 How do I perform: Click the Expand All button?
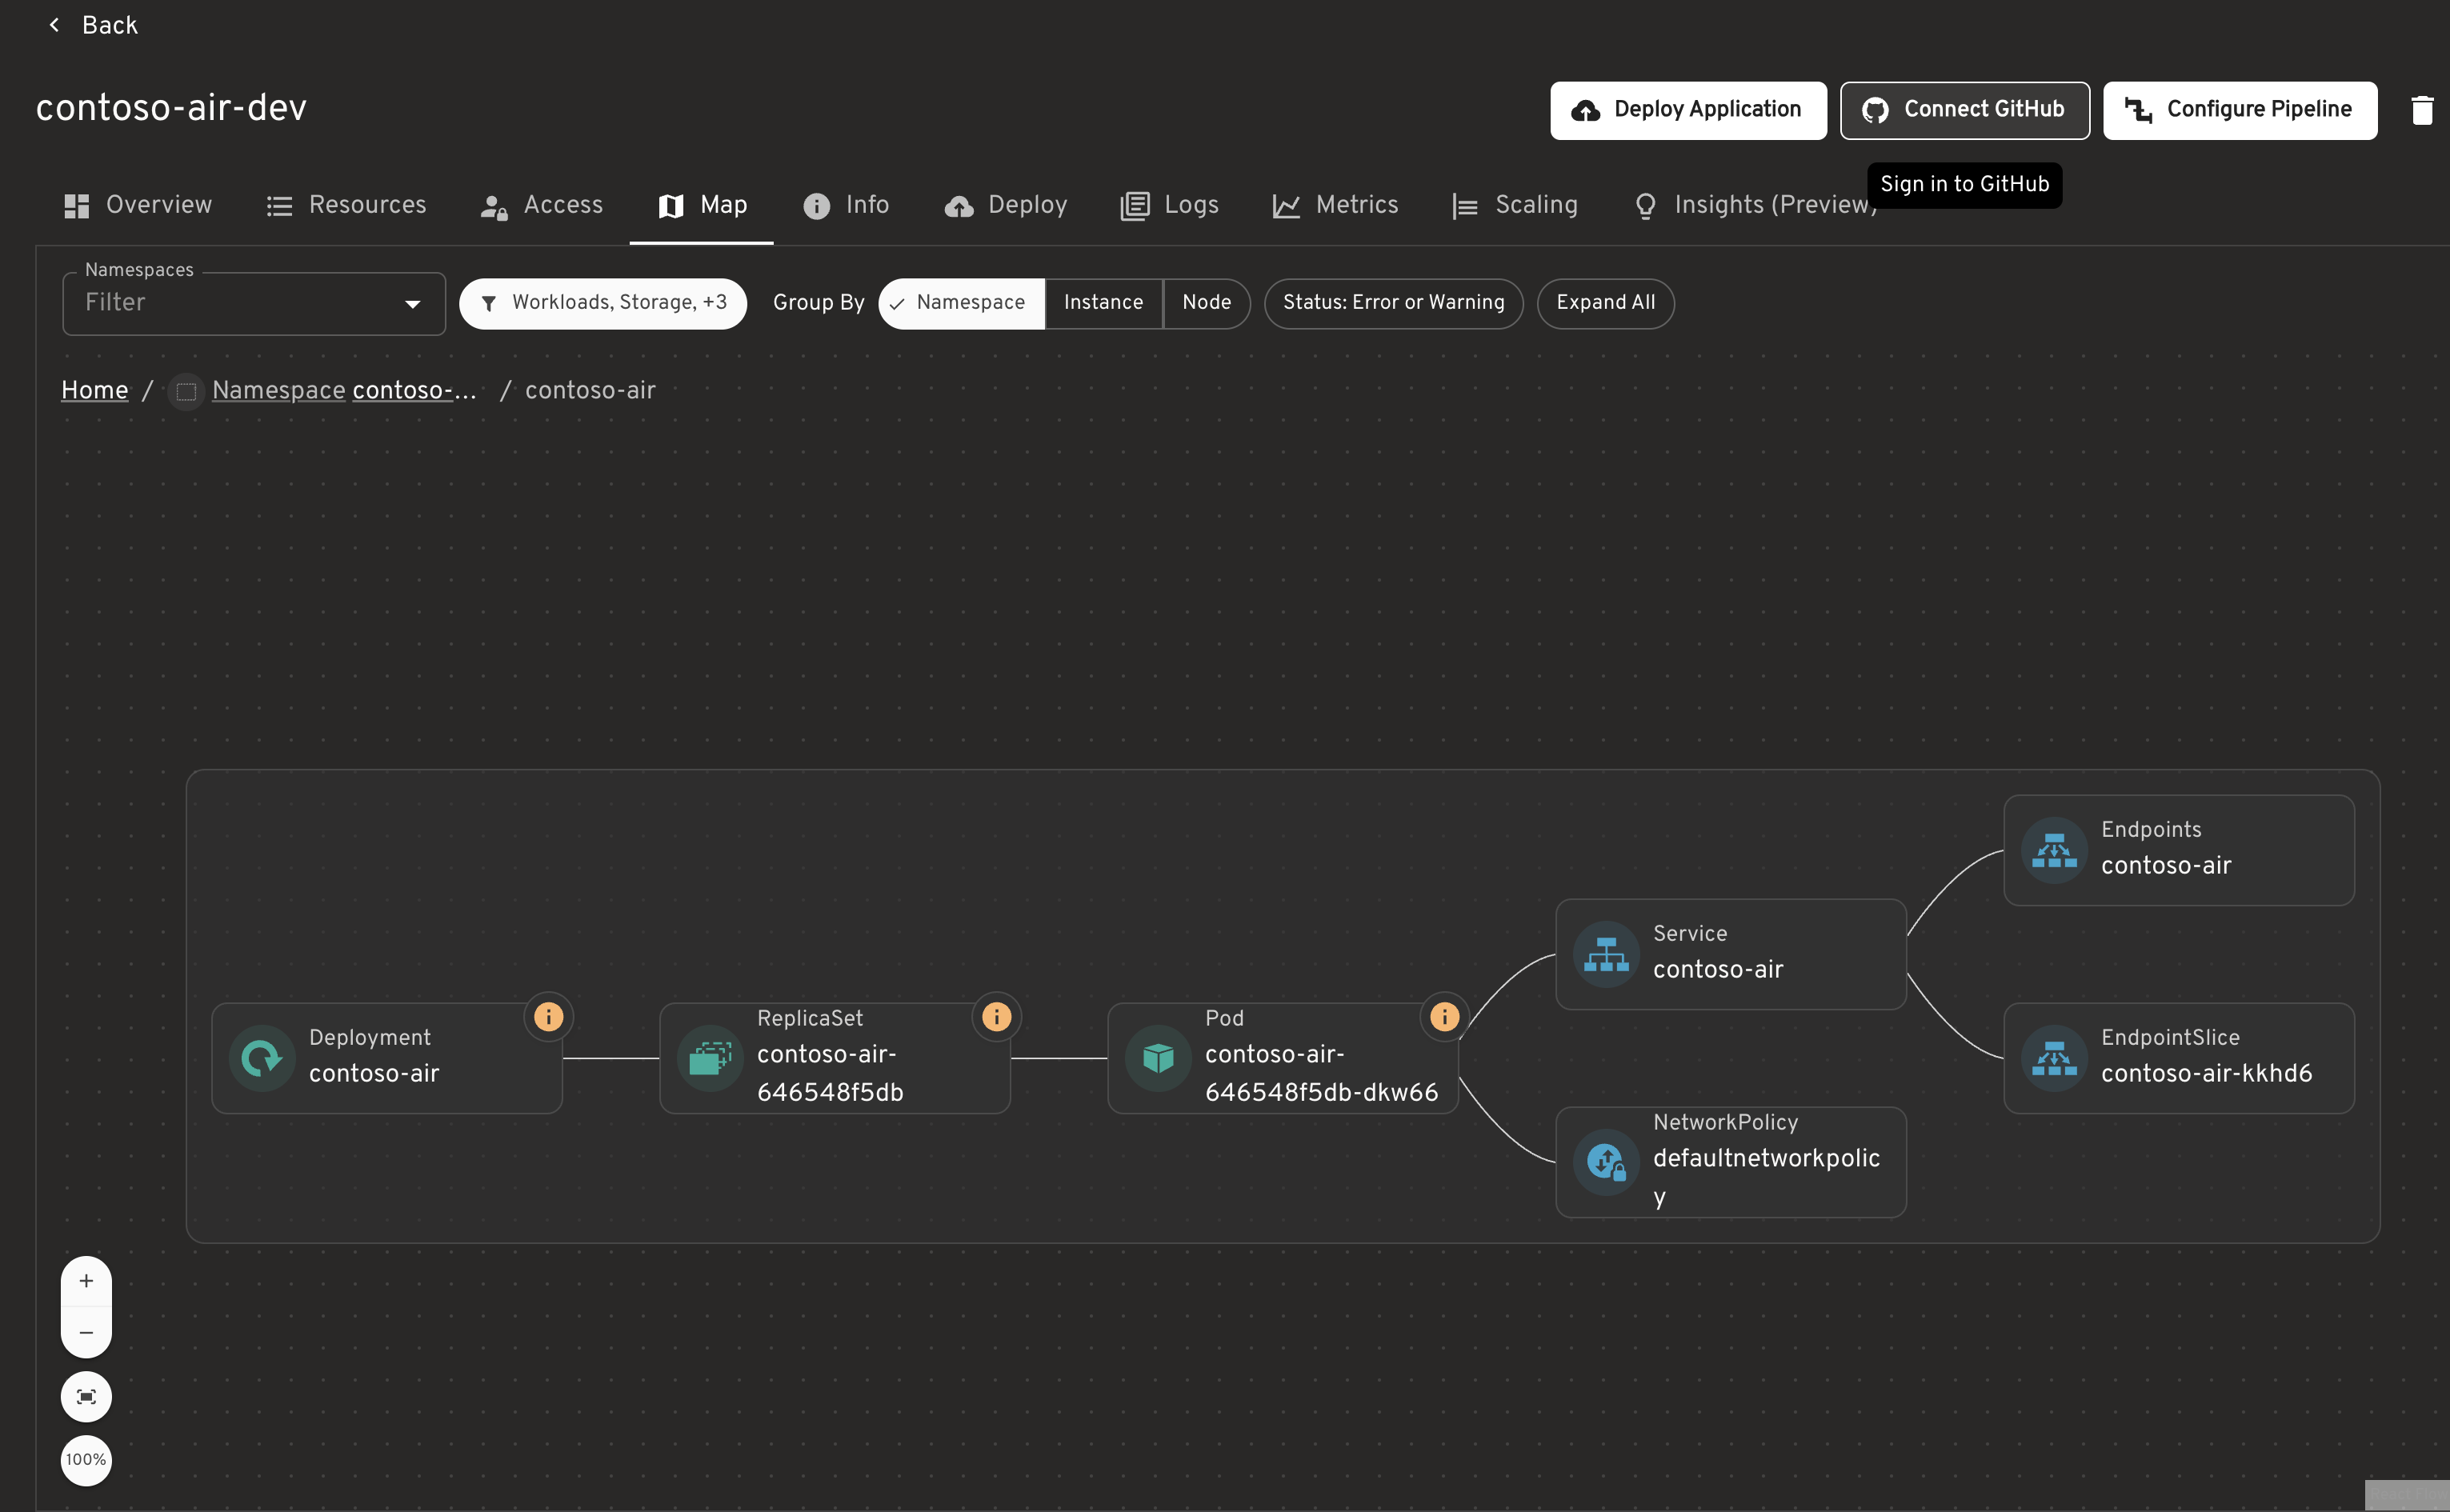tap(1605, 303)
